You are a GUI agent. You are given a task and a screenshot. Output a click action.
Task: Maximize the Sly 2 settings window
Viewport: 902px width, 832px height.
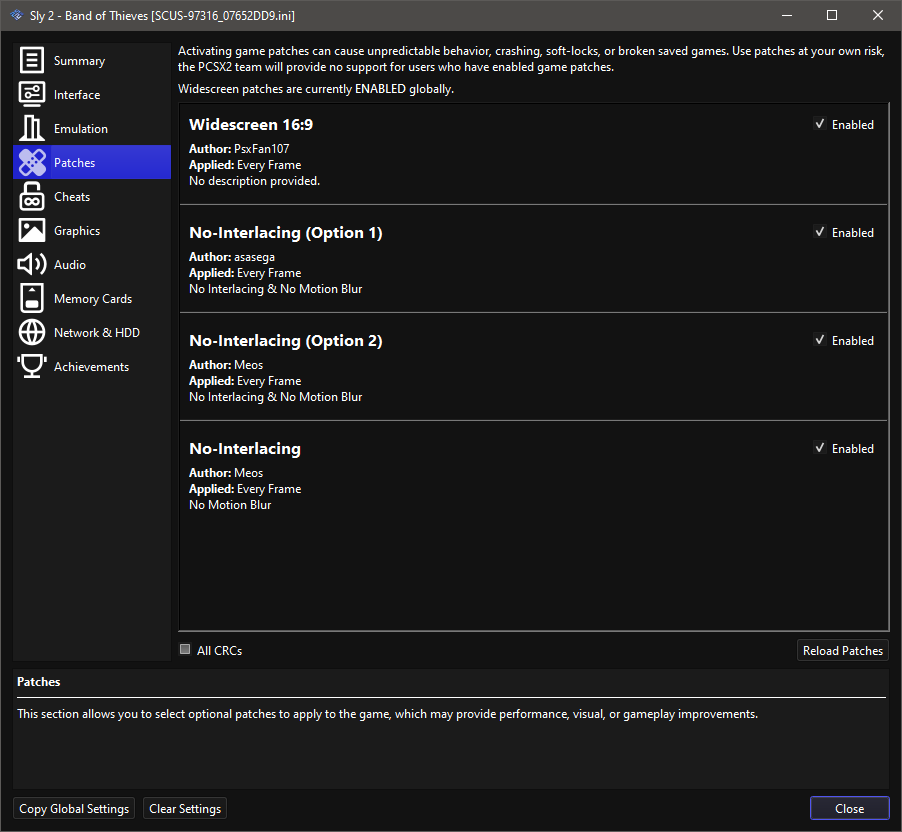point(832,16)
